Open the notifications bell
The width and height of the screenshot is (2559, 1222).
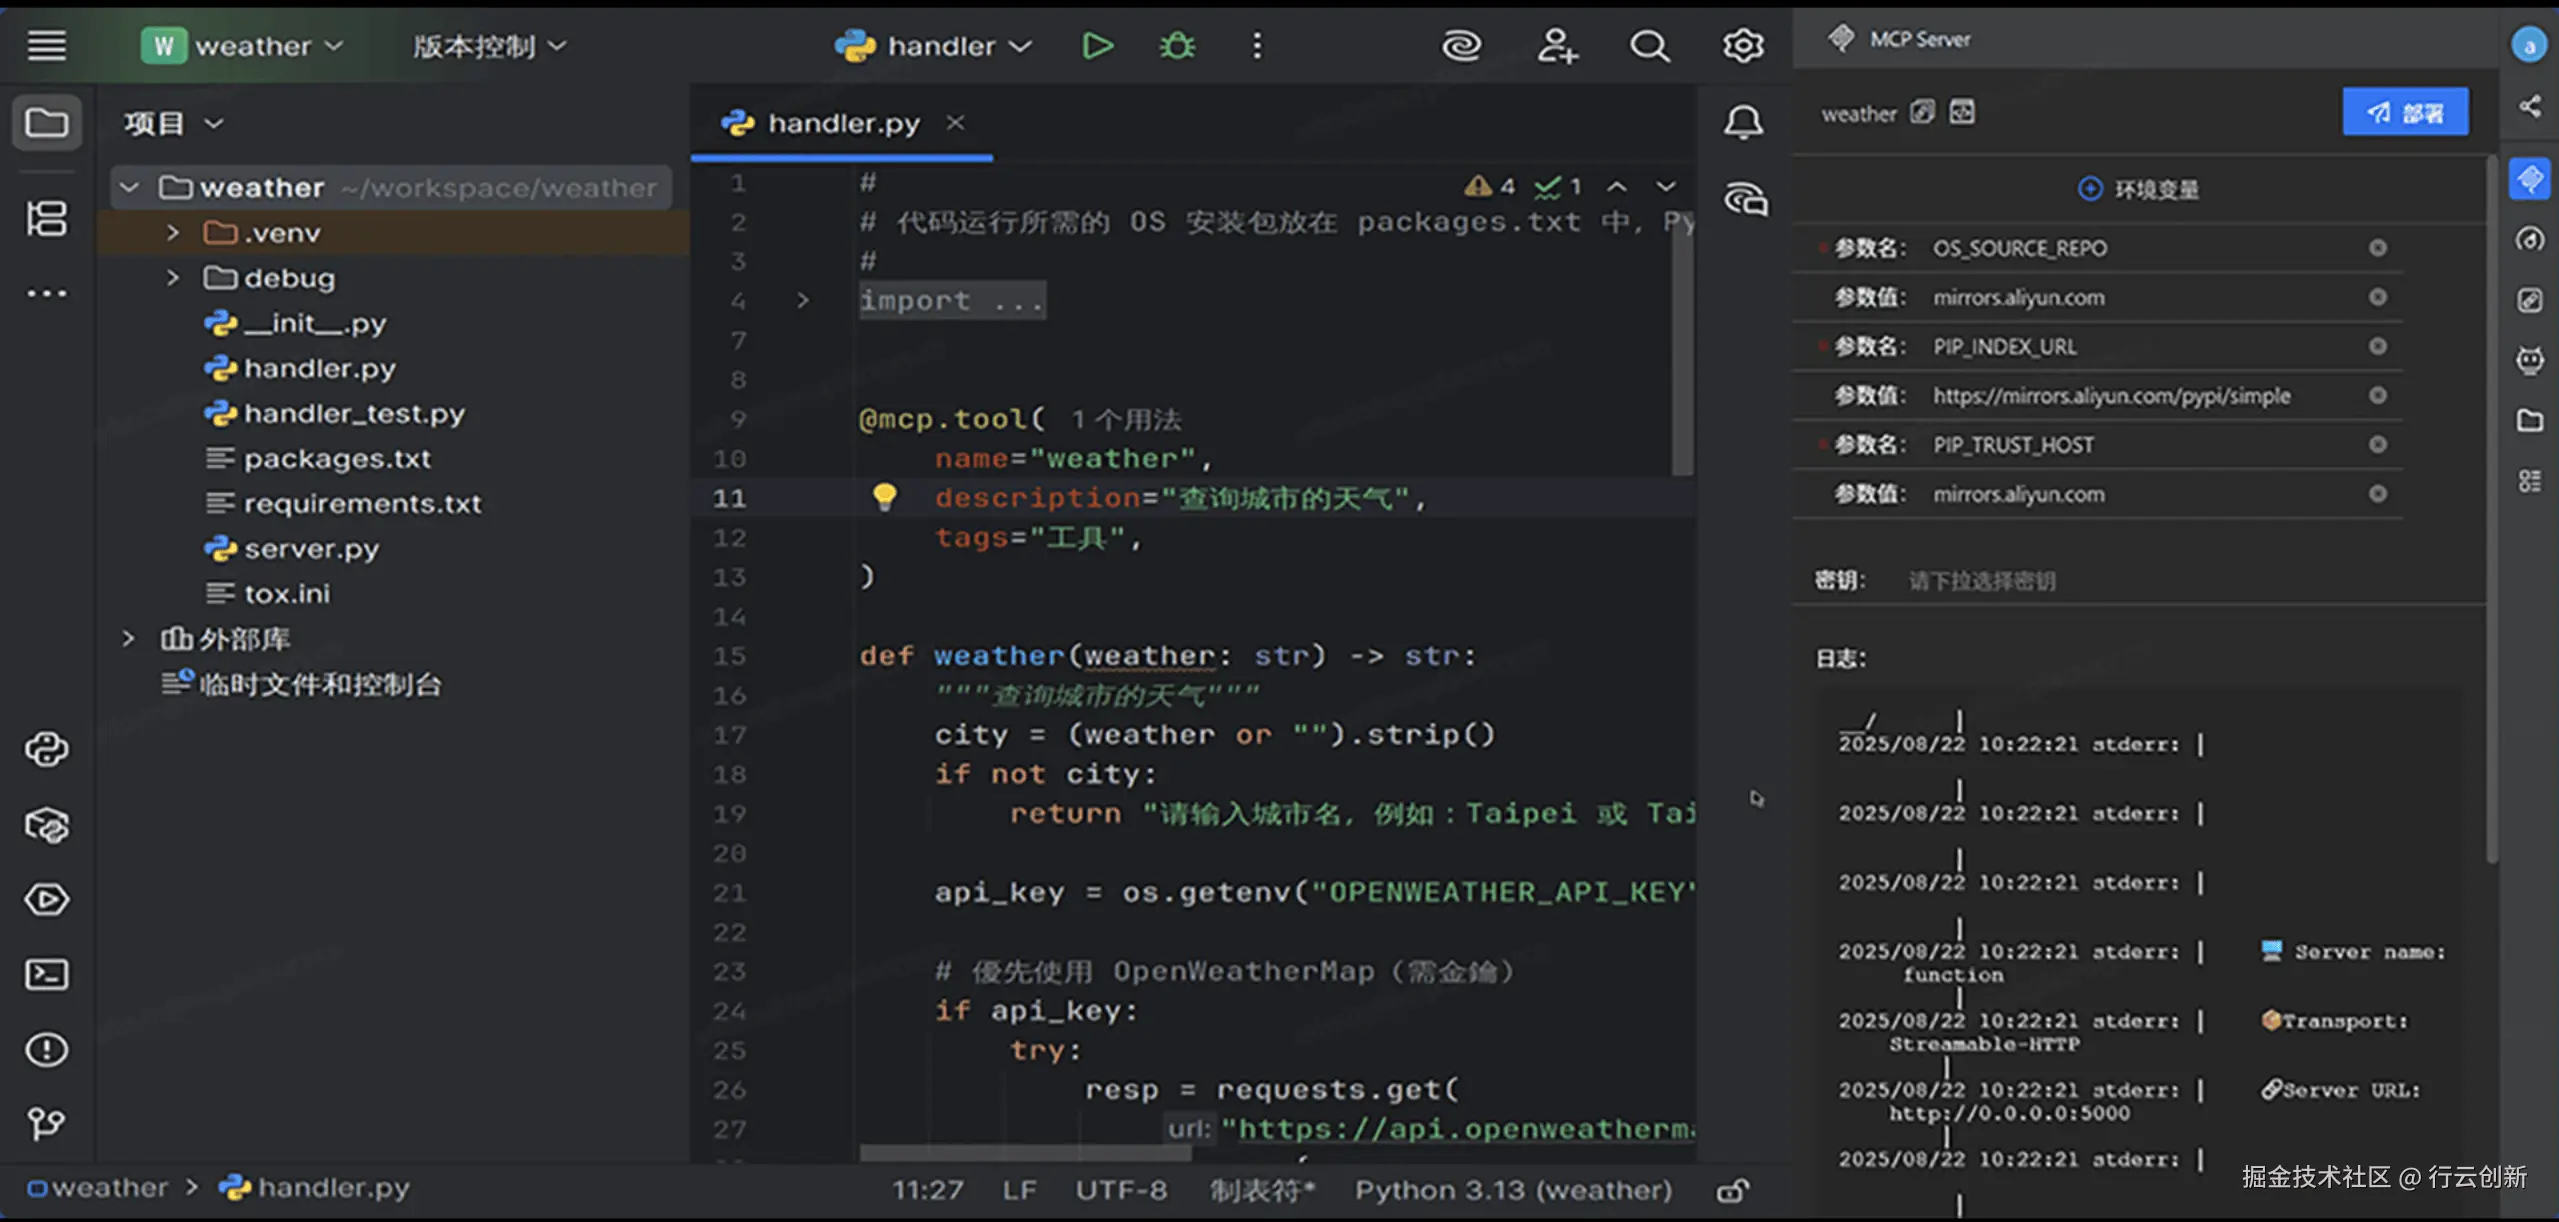click(x=1743, y=123)
